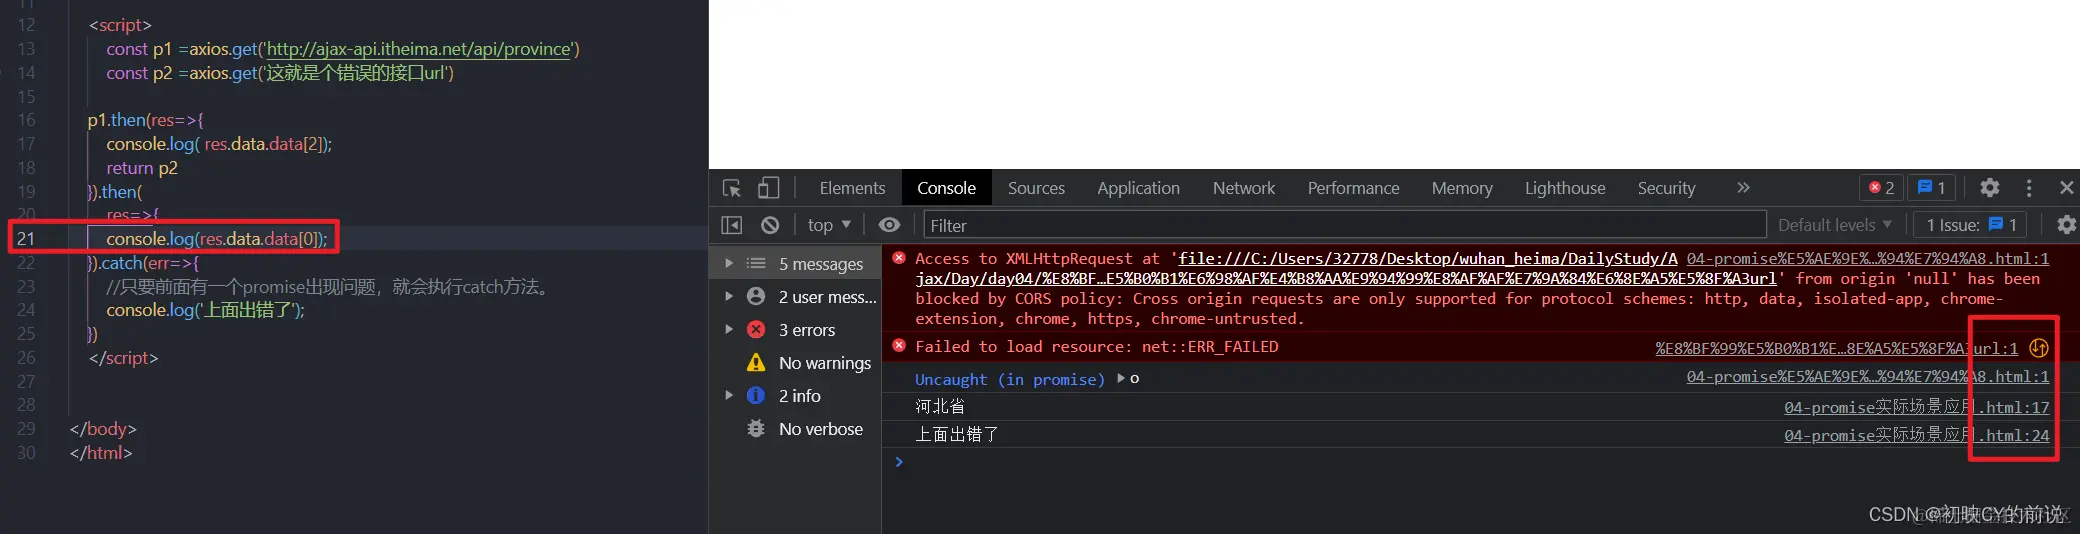Expand the 2 info group
Image resolution: width=2080 pixels, height=534 pixels.
click(x=729, y=396)
